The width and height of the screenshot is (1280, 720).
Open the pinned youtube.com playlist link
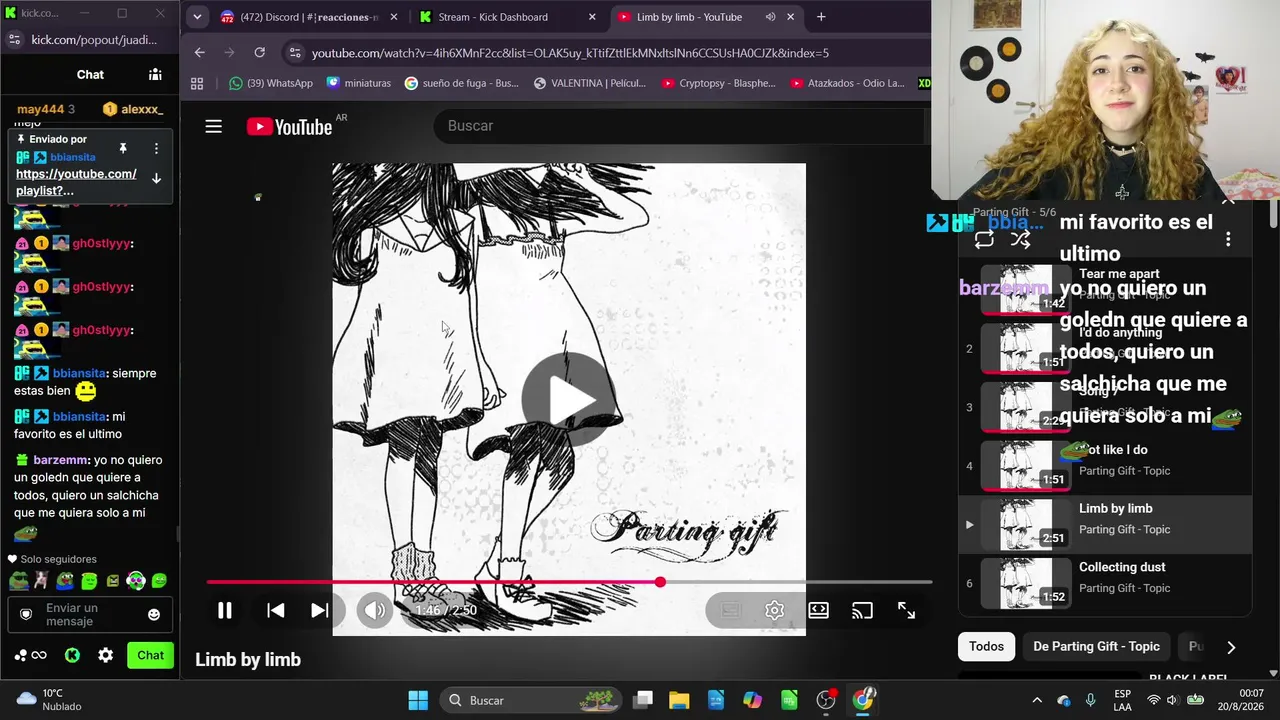pos(76,182)
